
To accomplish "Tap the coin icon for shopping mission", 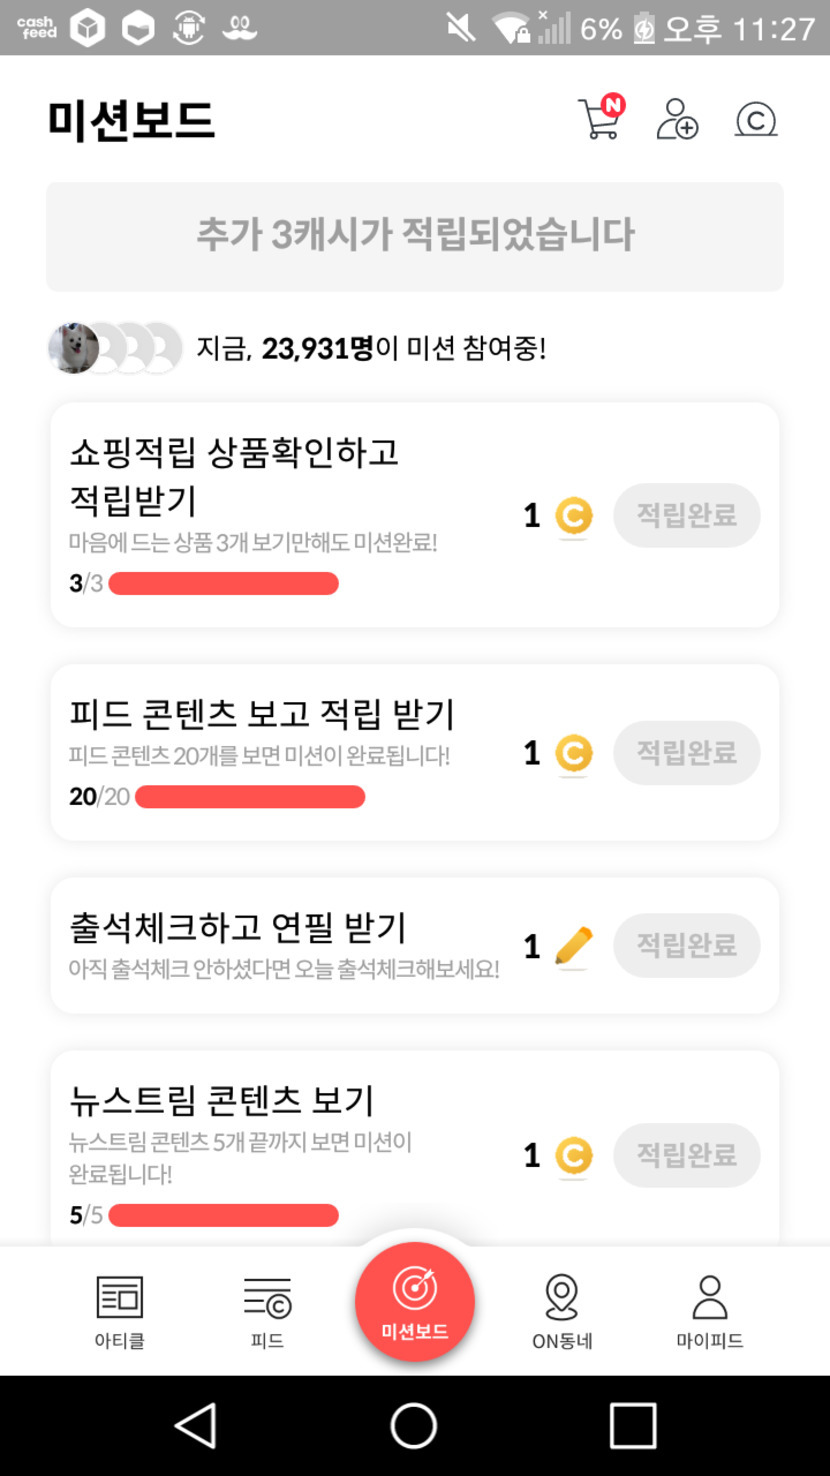I will tap(573, 516).
